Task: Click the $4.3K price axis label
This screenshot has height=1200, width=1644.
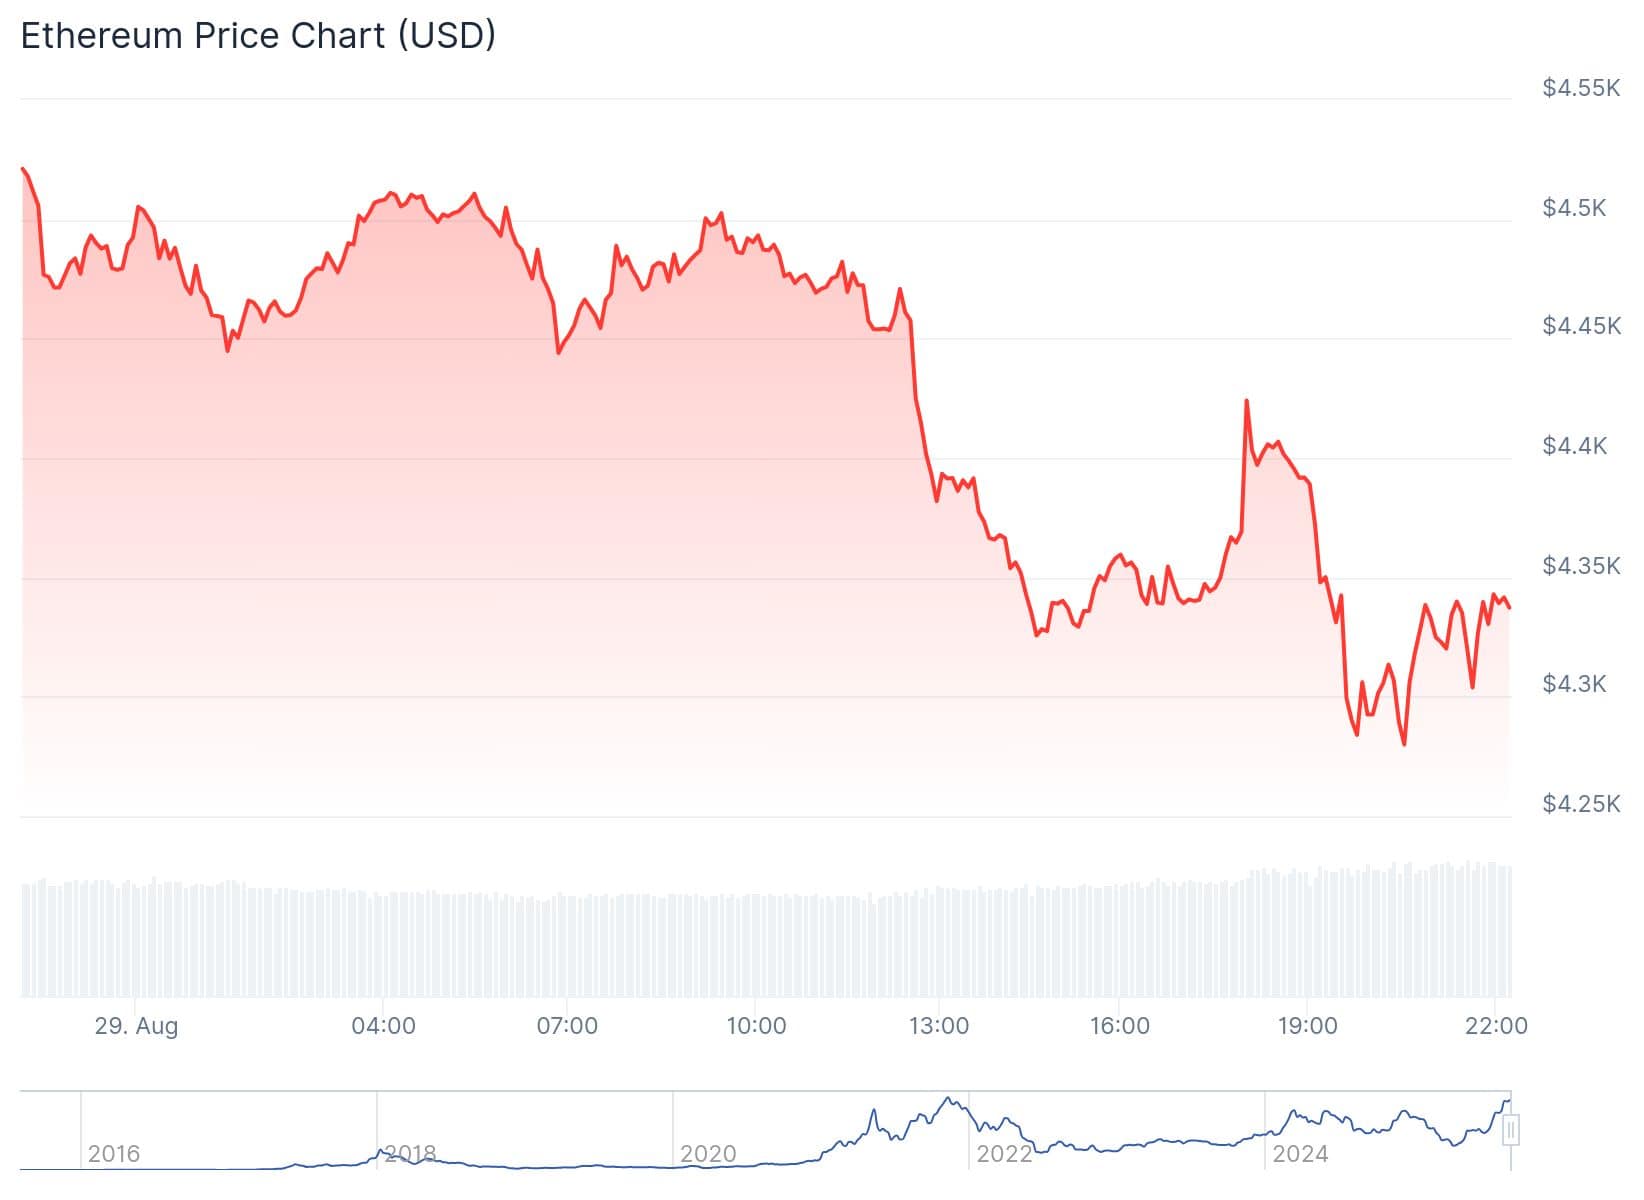Action: [x=1575, y=684]
